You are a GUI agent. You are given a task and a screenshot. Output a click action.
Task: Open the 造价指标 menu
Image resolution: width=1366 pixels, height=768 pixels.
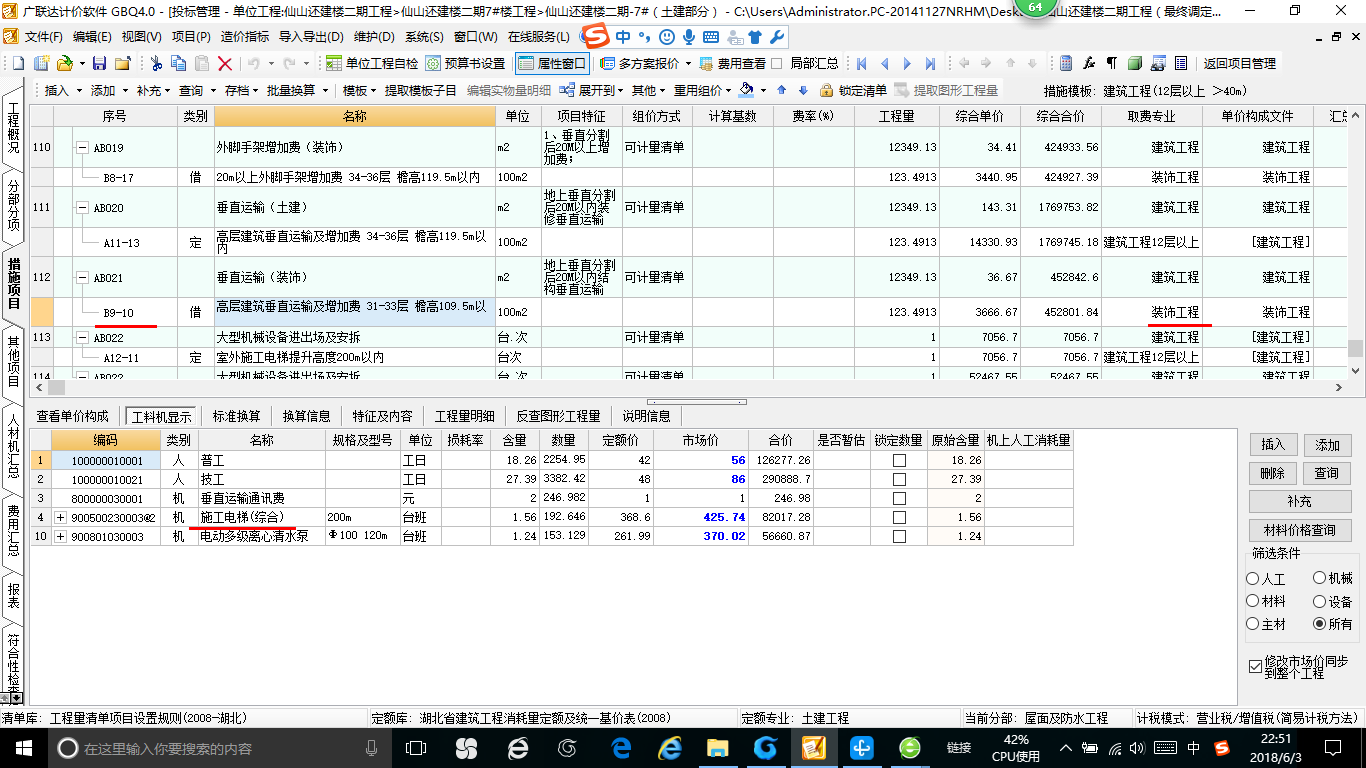click(x=245, y=37)
